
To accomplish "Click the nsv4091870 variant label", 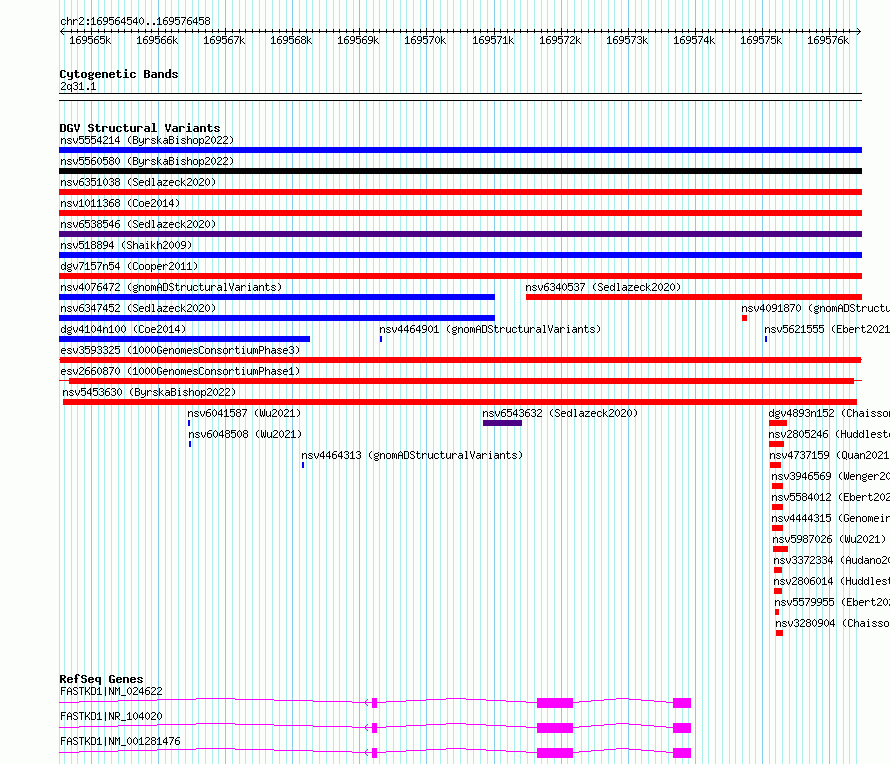I will point(815,308).
